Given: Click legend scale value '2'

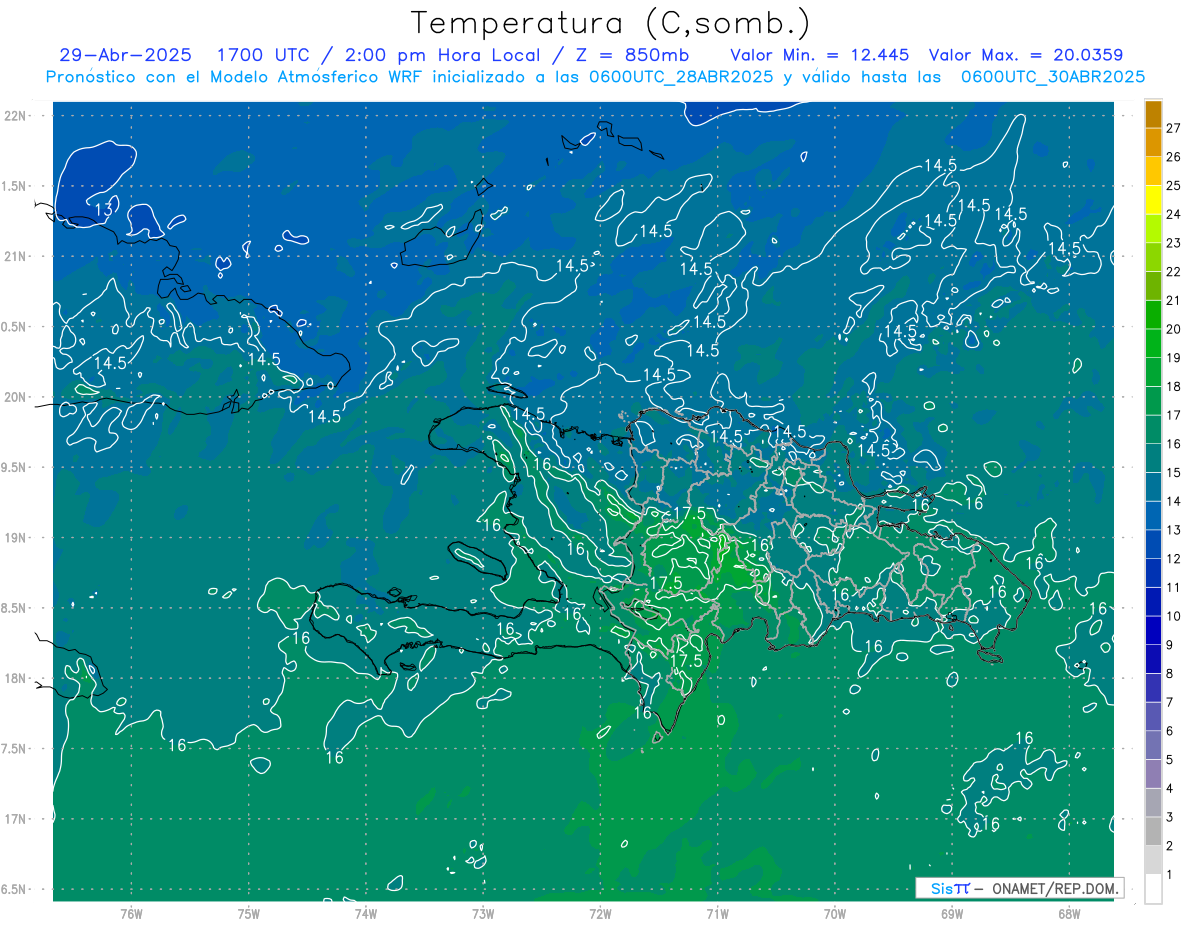Looking at the screenshot, I should coord(1170,846).
